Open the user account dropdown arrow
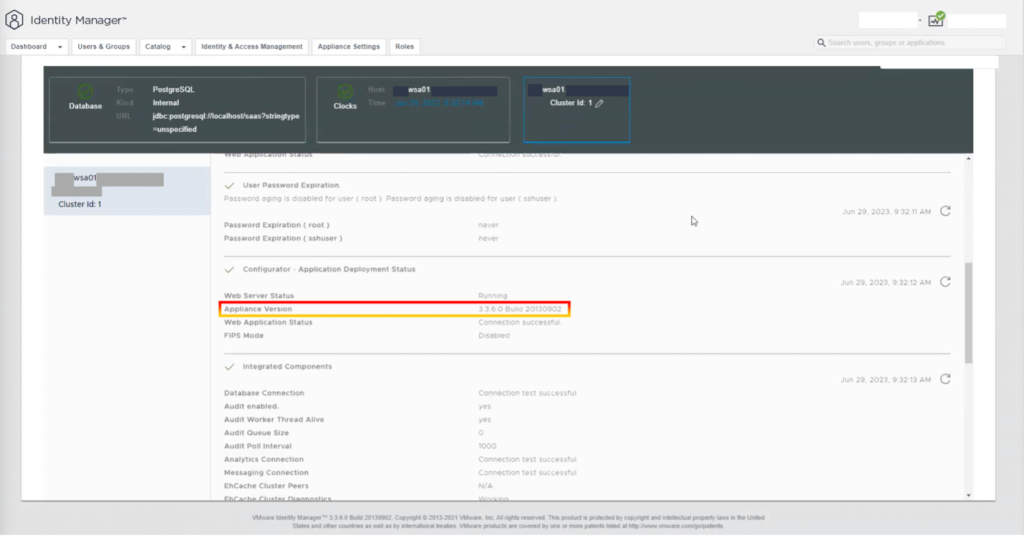Screen dimensions: 1024x538 (920, 20)
